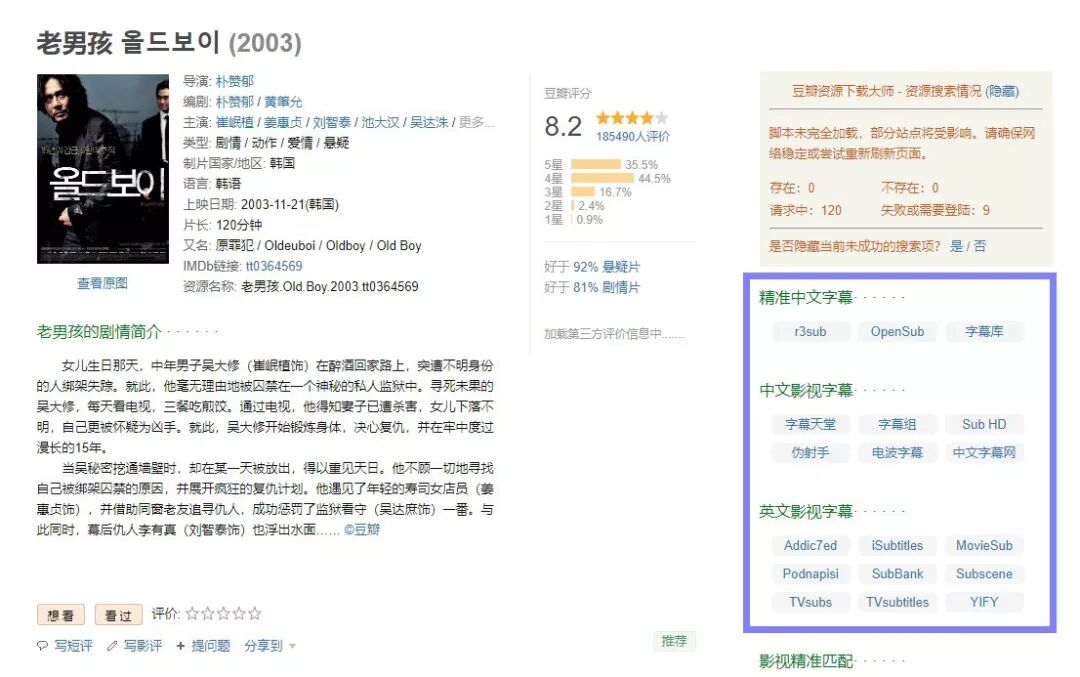Screen dimensions: 1080x677
Task: Click the speech bubble icon beside 写短评
Action: [x=44, y=644]
